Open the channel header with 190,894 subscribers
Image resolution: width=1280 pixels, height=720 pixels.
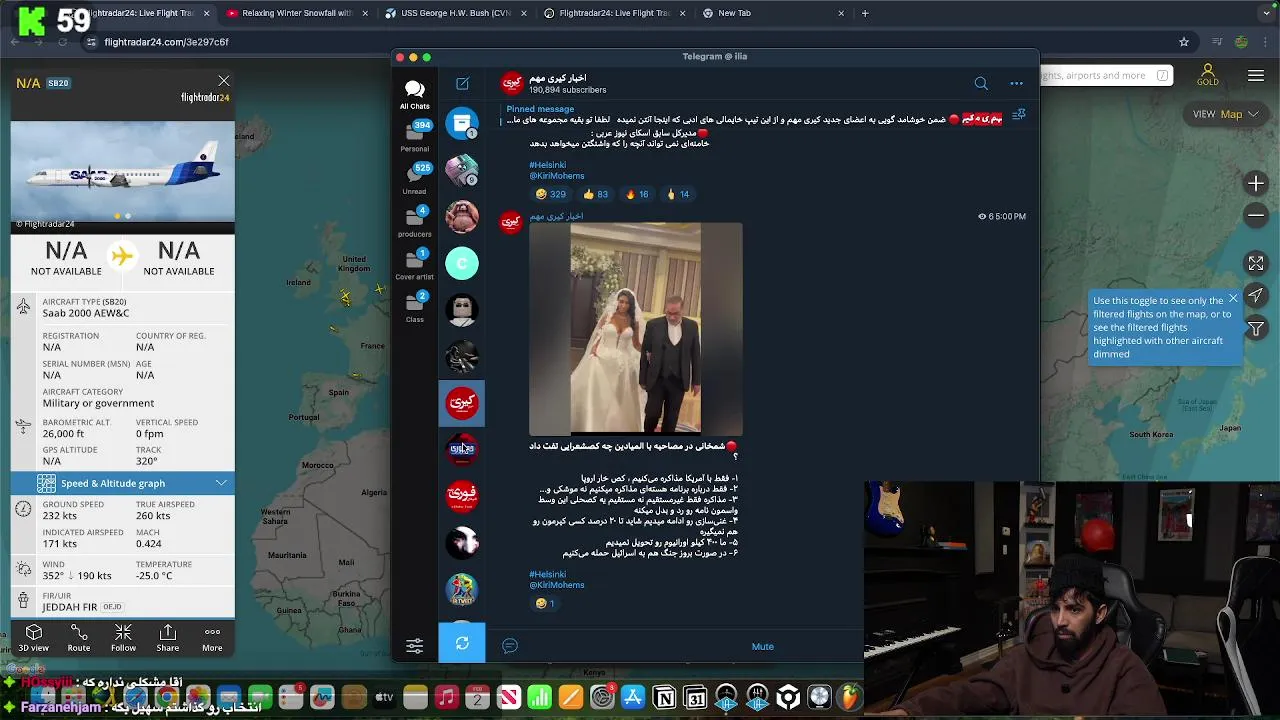pos(558,84)
